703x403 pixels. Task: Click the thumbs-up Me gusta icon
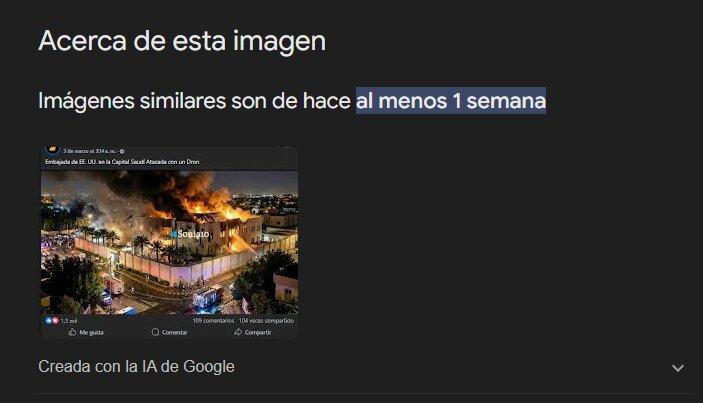73,332
